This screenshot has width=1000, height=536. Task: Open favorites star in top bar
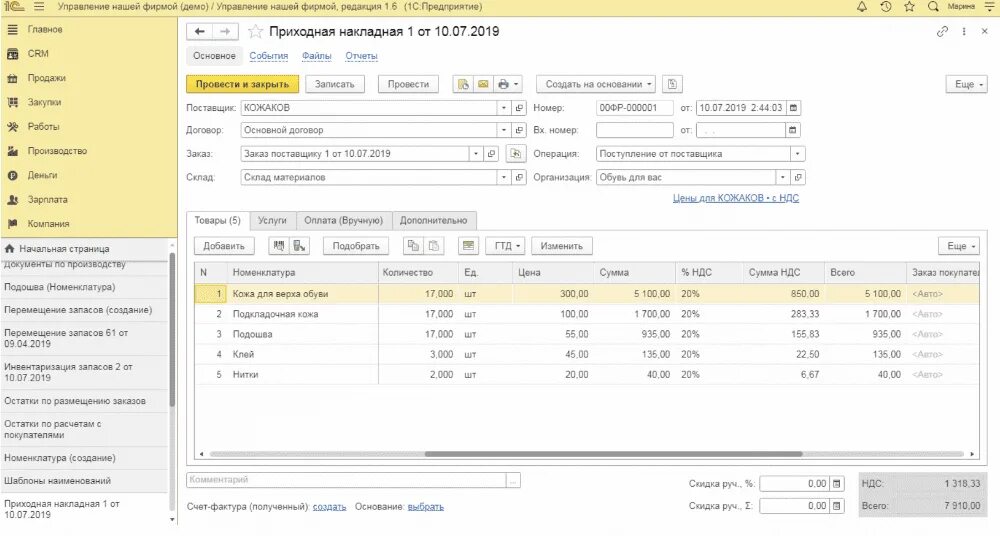909,7
